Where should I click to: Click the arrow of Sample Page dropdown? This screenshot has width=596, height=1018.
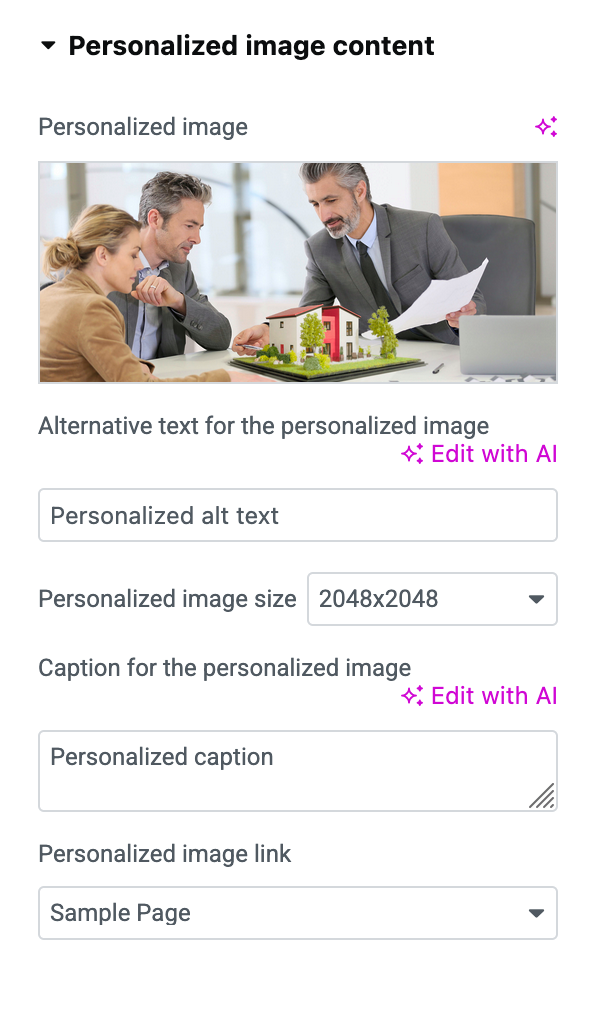(536, 913)
